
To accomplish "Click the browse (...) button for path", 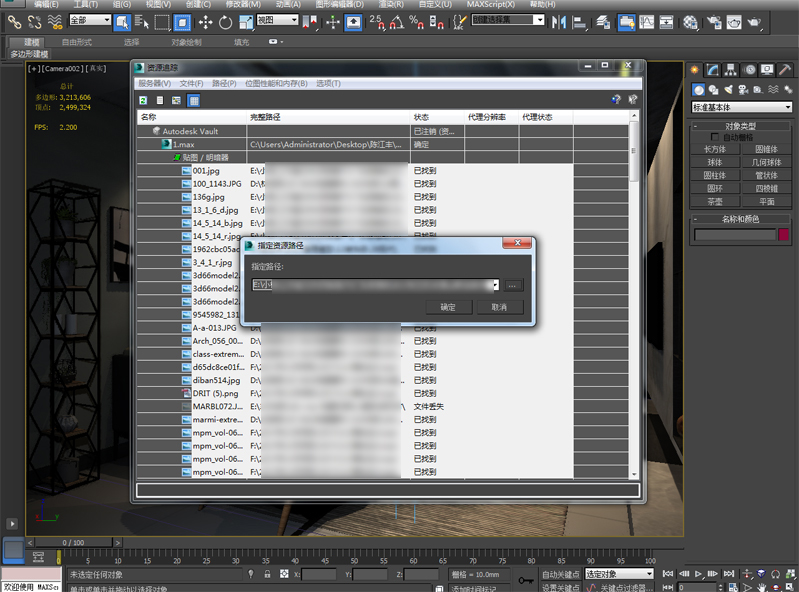I will pyautogui.click(x=514, y=285).
